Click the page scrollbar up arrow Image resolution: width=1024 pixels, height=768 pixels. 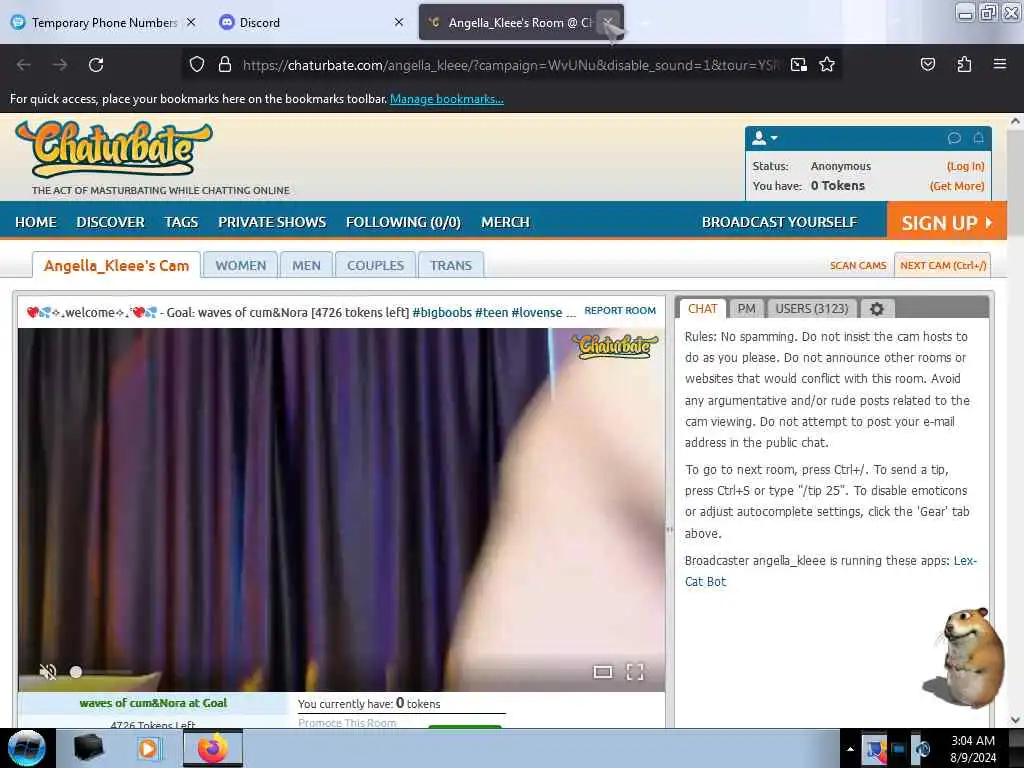click(1015, 121)
